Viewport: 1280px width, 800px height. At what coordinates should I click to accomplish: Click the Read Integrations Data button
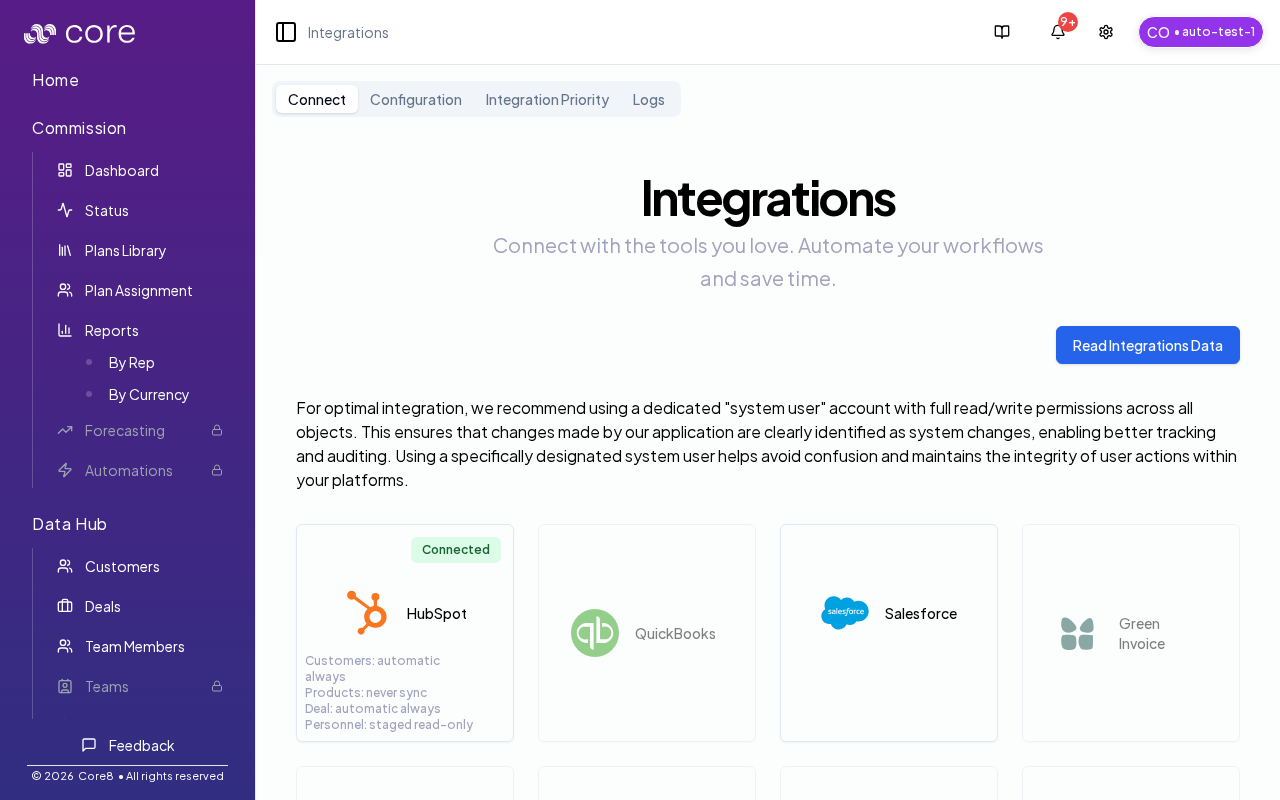[1147, 345]
